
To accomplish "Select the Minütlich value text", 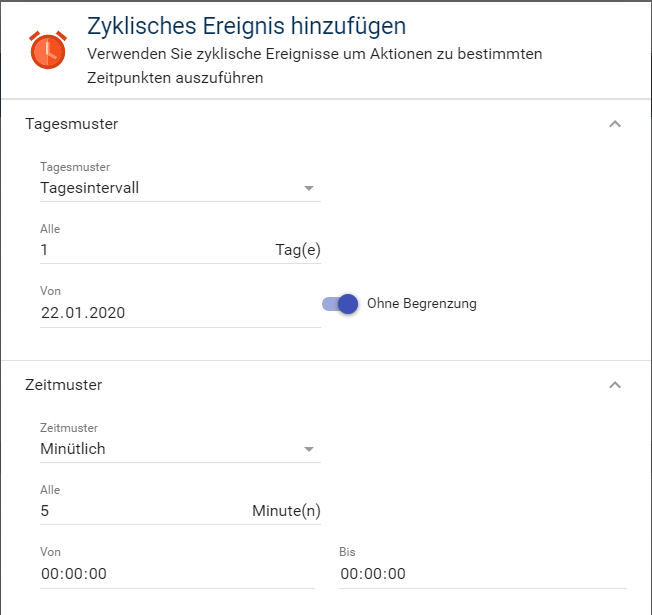I will 73,449.
